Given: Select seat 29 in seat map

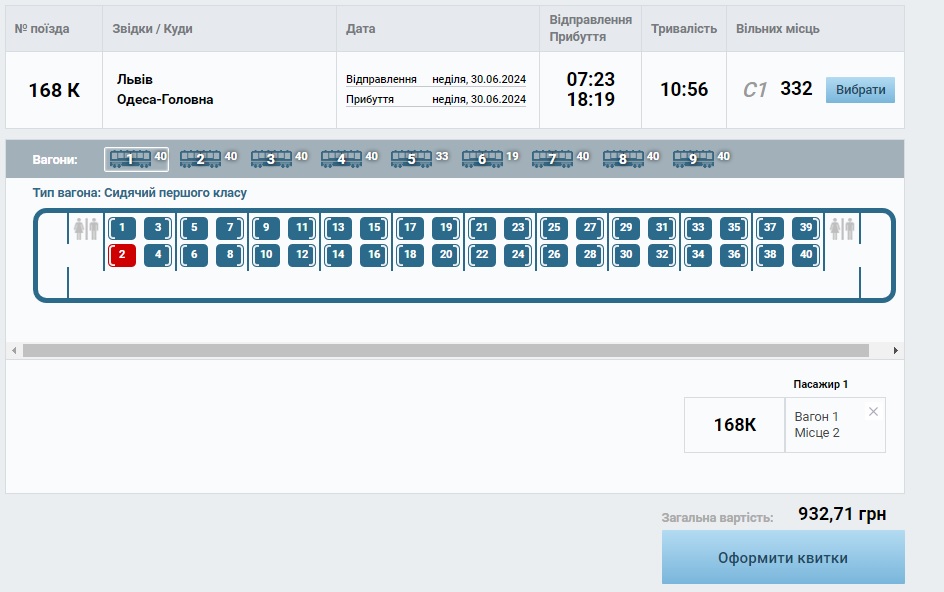Looking at the screenshot, I should pyautogui.click(x=626, y=228).
